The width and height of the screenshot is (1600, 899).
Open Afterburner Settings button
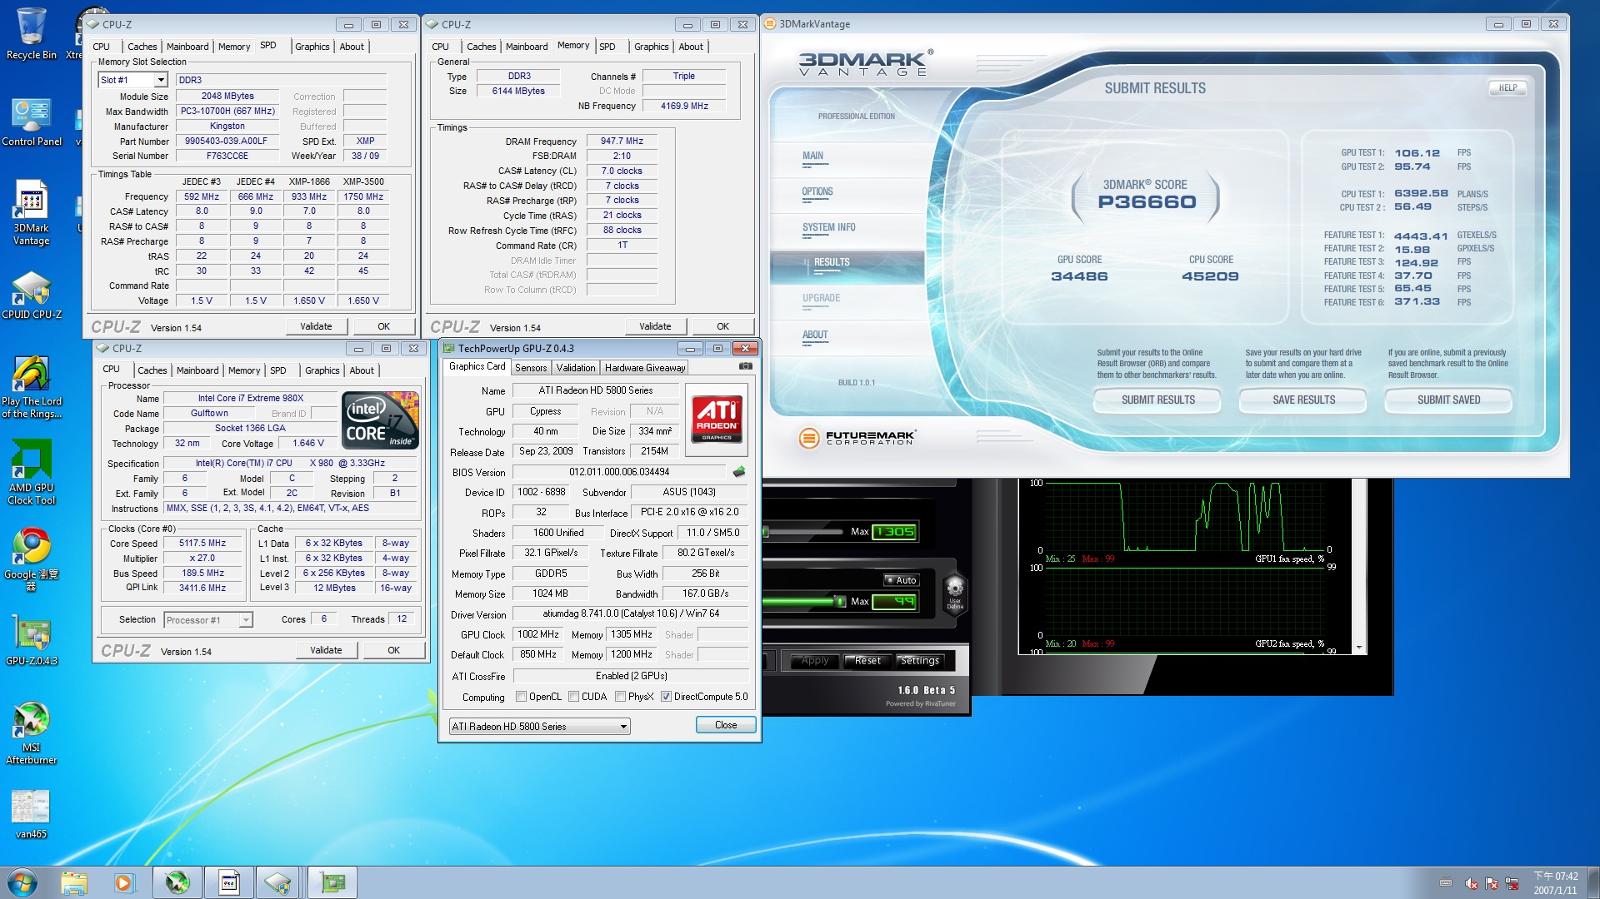tap(920, 661)
